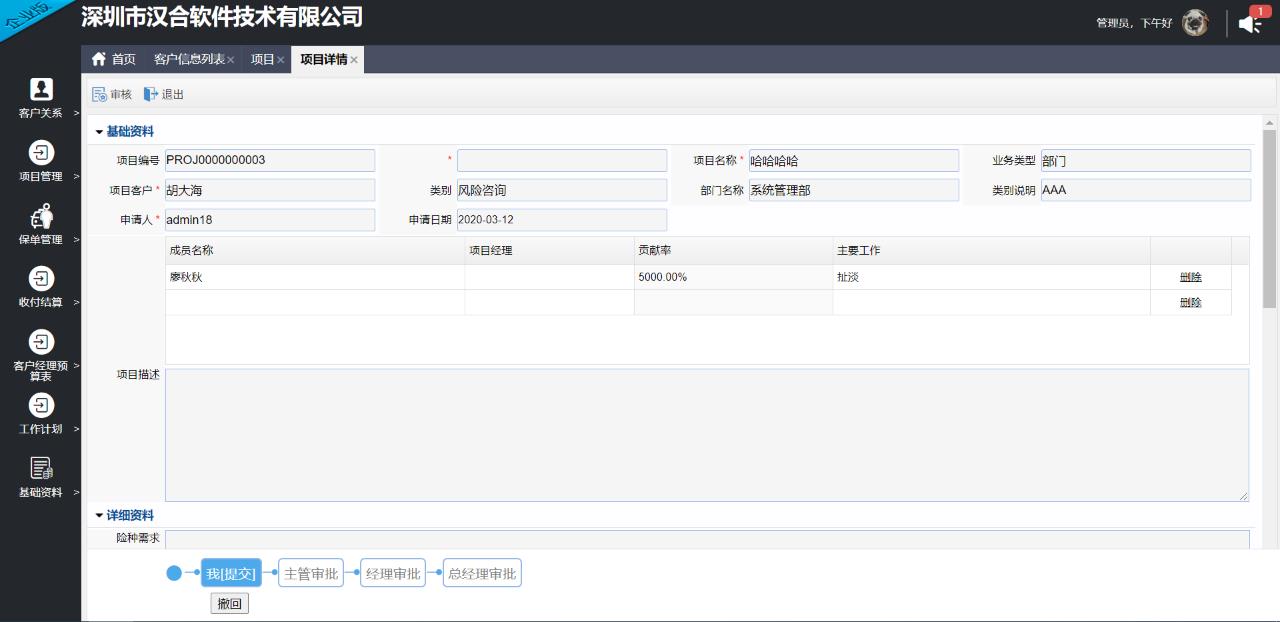Switch to the 客户信息列表 tab
This screenshot has height=622, width=1280.
pos(189,60)
